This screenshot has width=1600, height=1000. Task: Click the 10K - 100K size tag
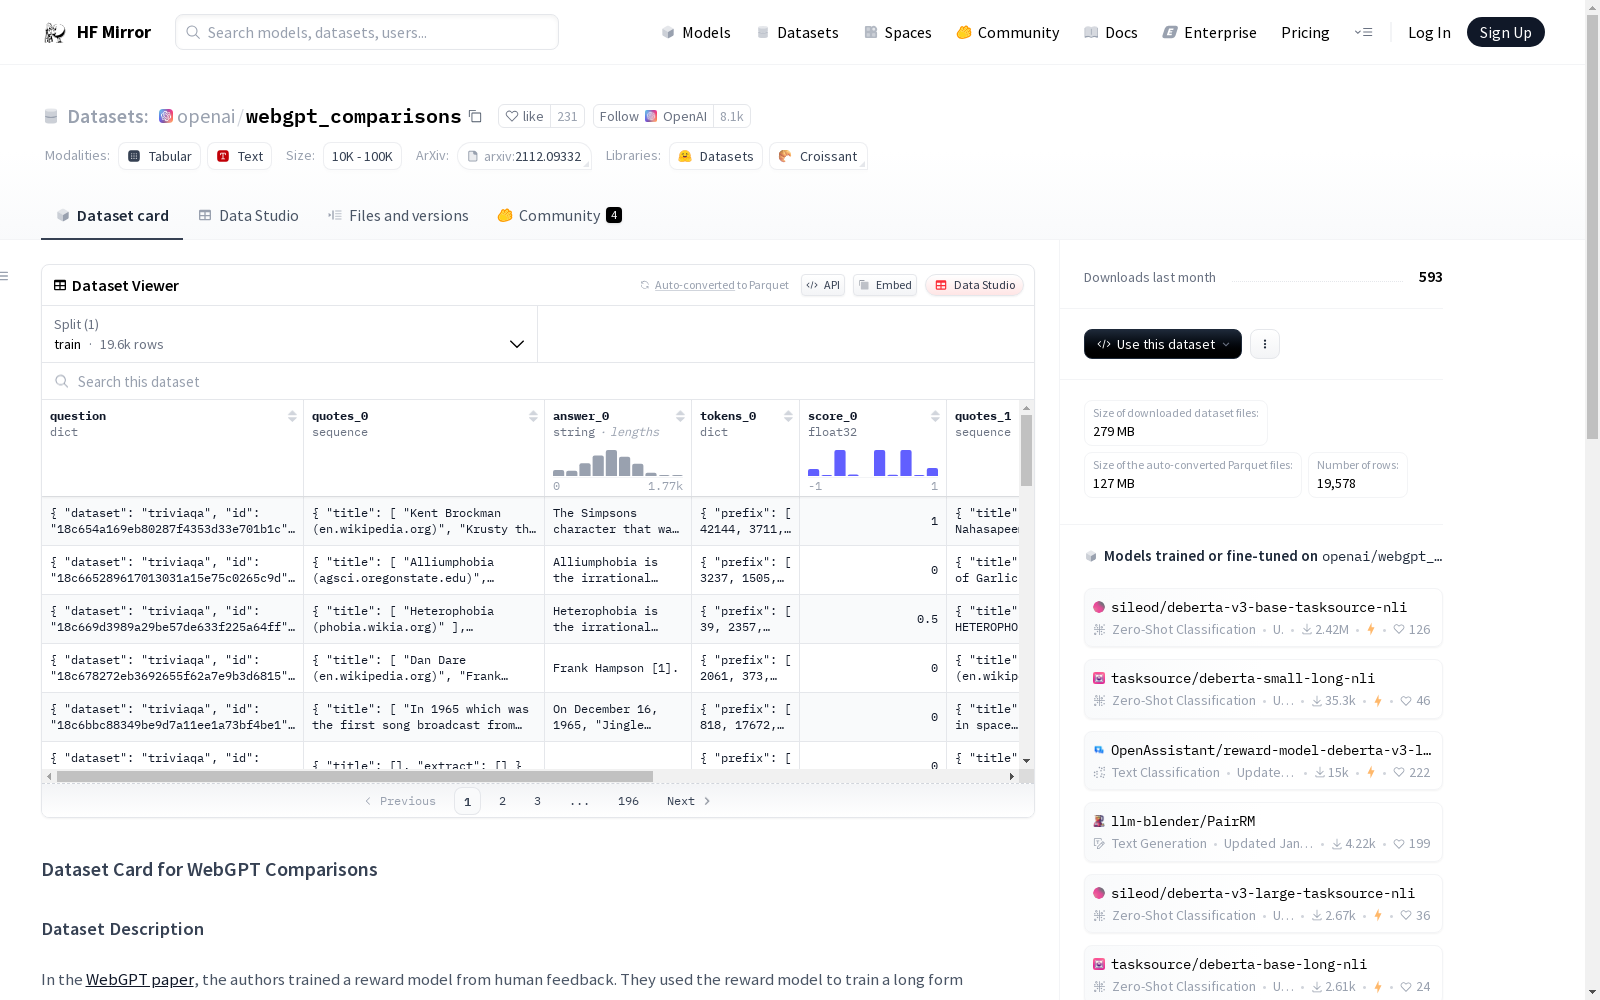pyautogui.click(x=362, y=156)
